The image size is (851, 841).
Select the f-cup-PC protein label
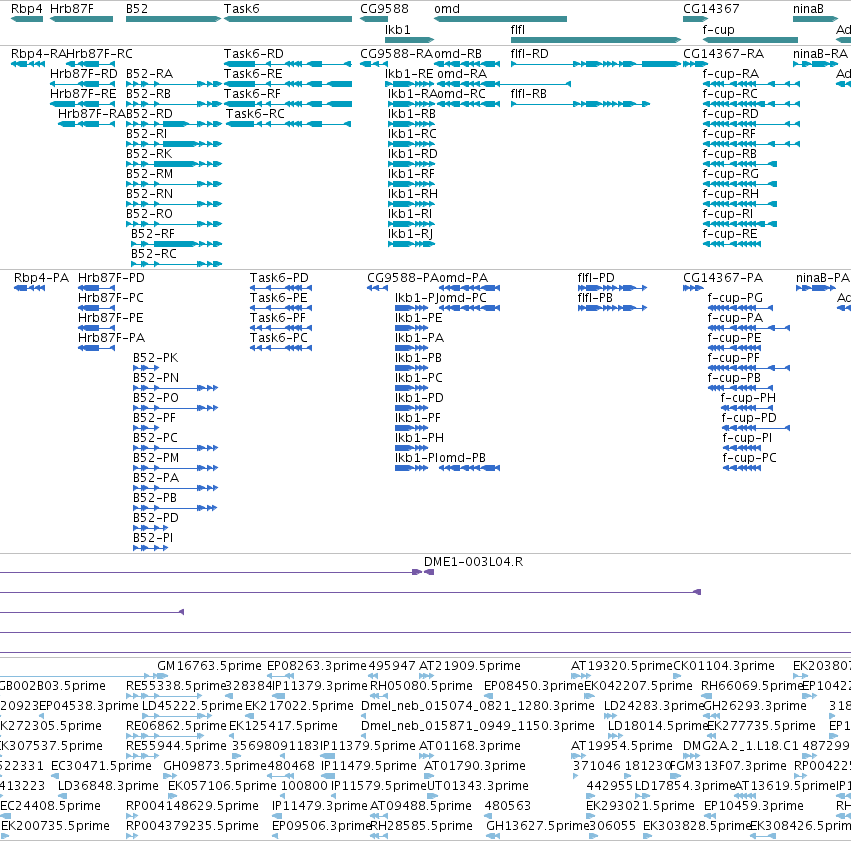click(x=750, y=458)
